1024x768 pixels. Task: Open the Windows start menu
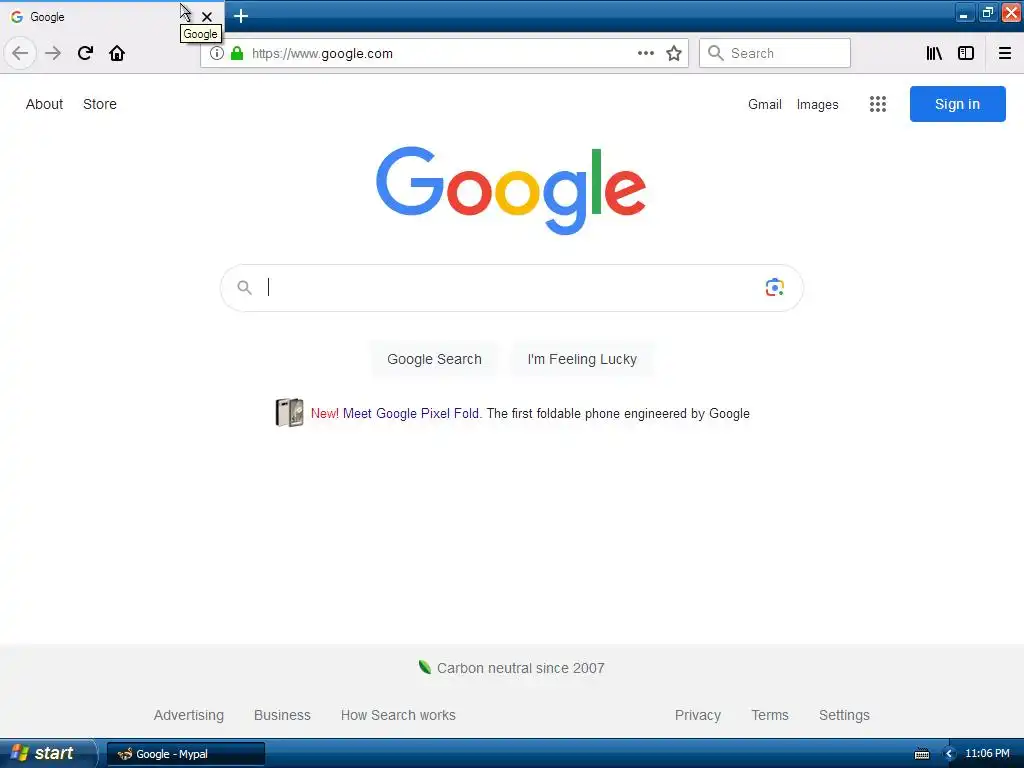48,753
